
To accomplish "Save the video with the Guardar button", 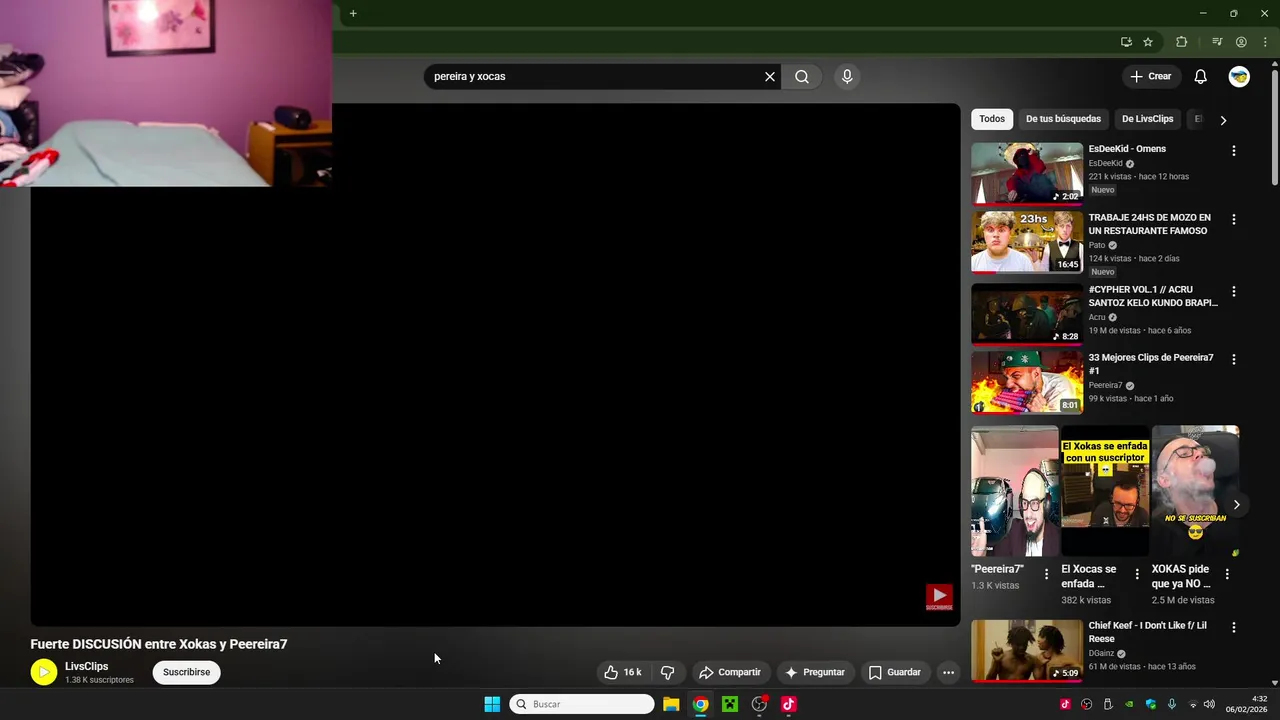I will pos(894,672).
